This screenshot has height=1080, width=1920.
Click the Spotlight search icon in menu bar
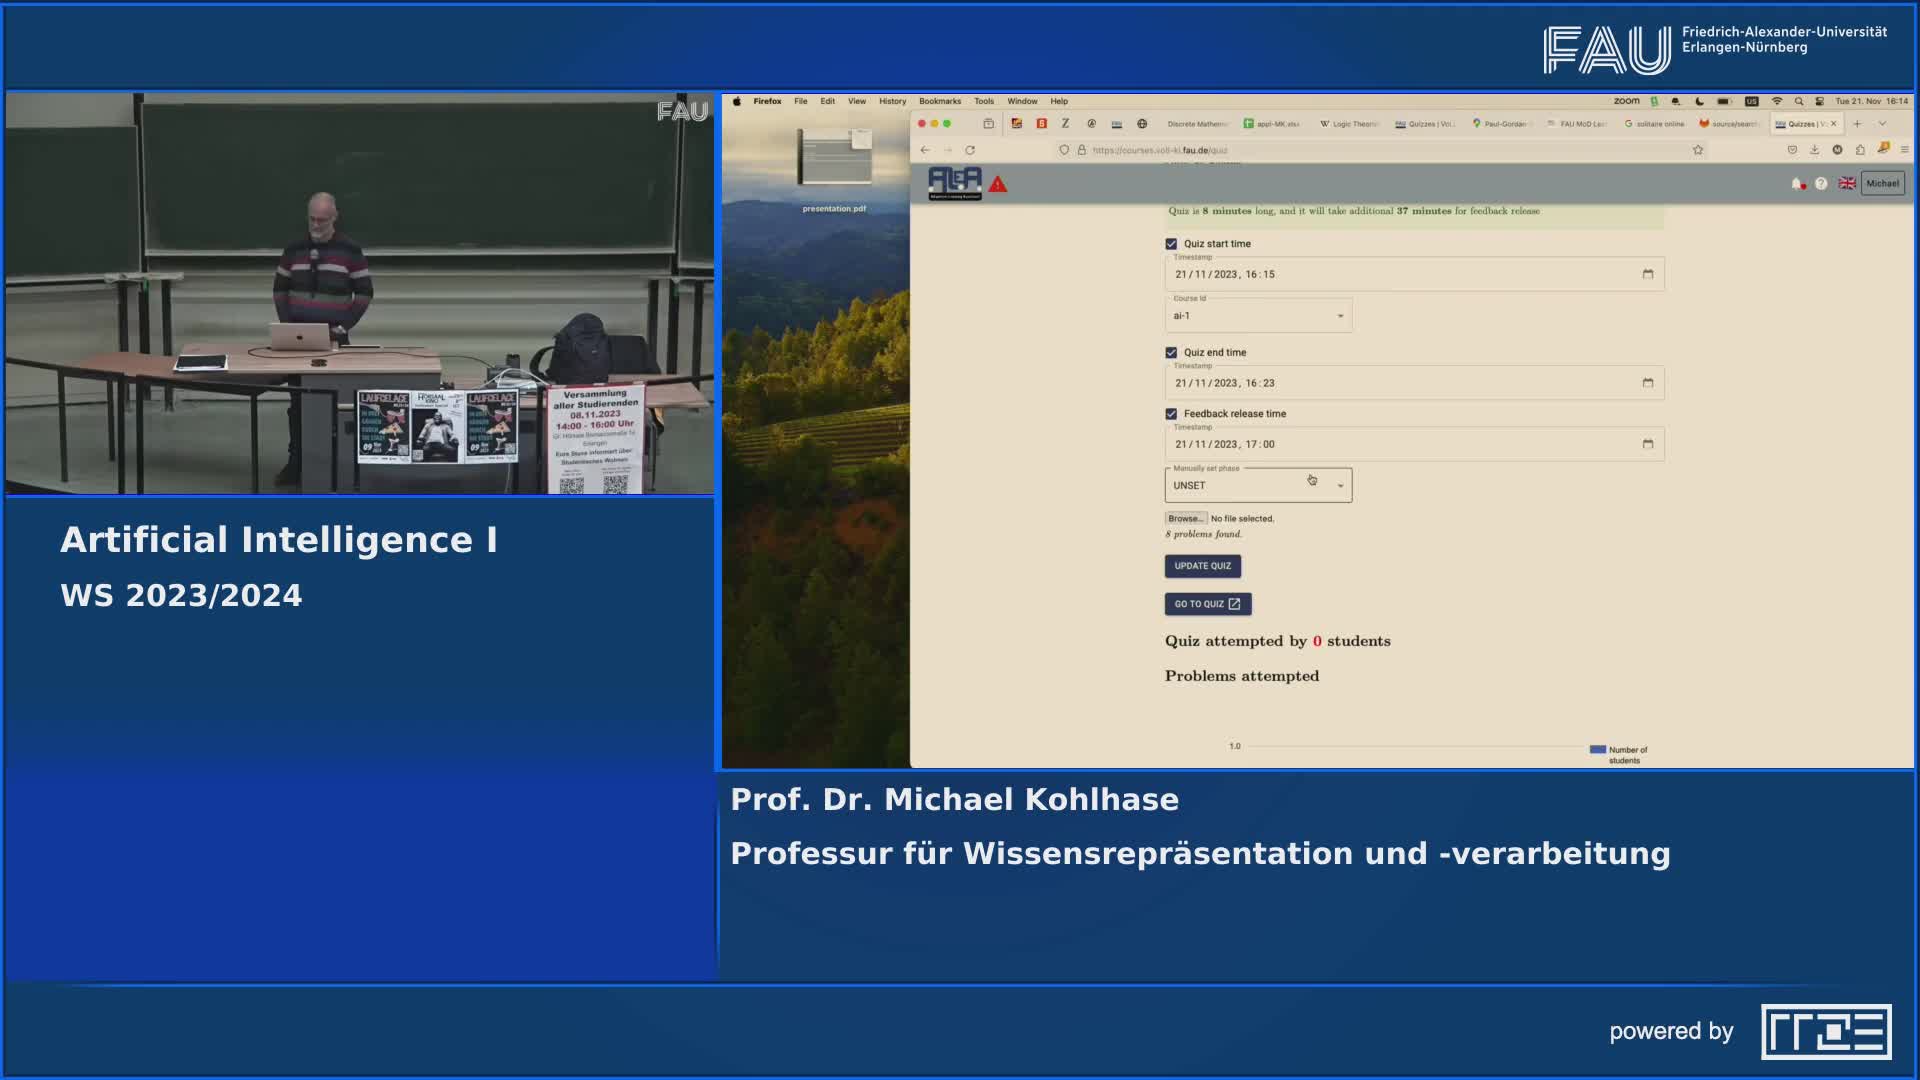pos(1798,100)
